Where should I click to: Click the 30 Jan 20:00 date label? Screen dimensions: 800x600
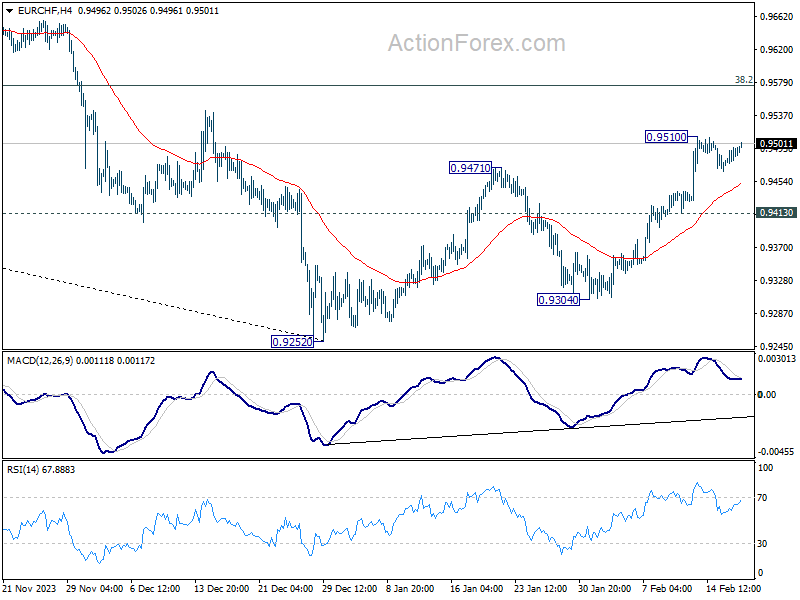tap(605, 588)
